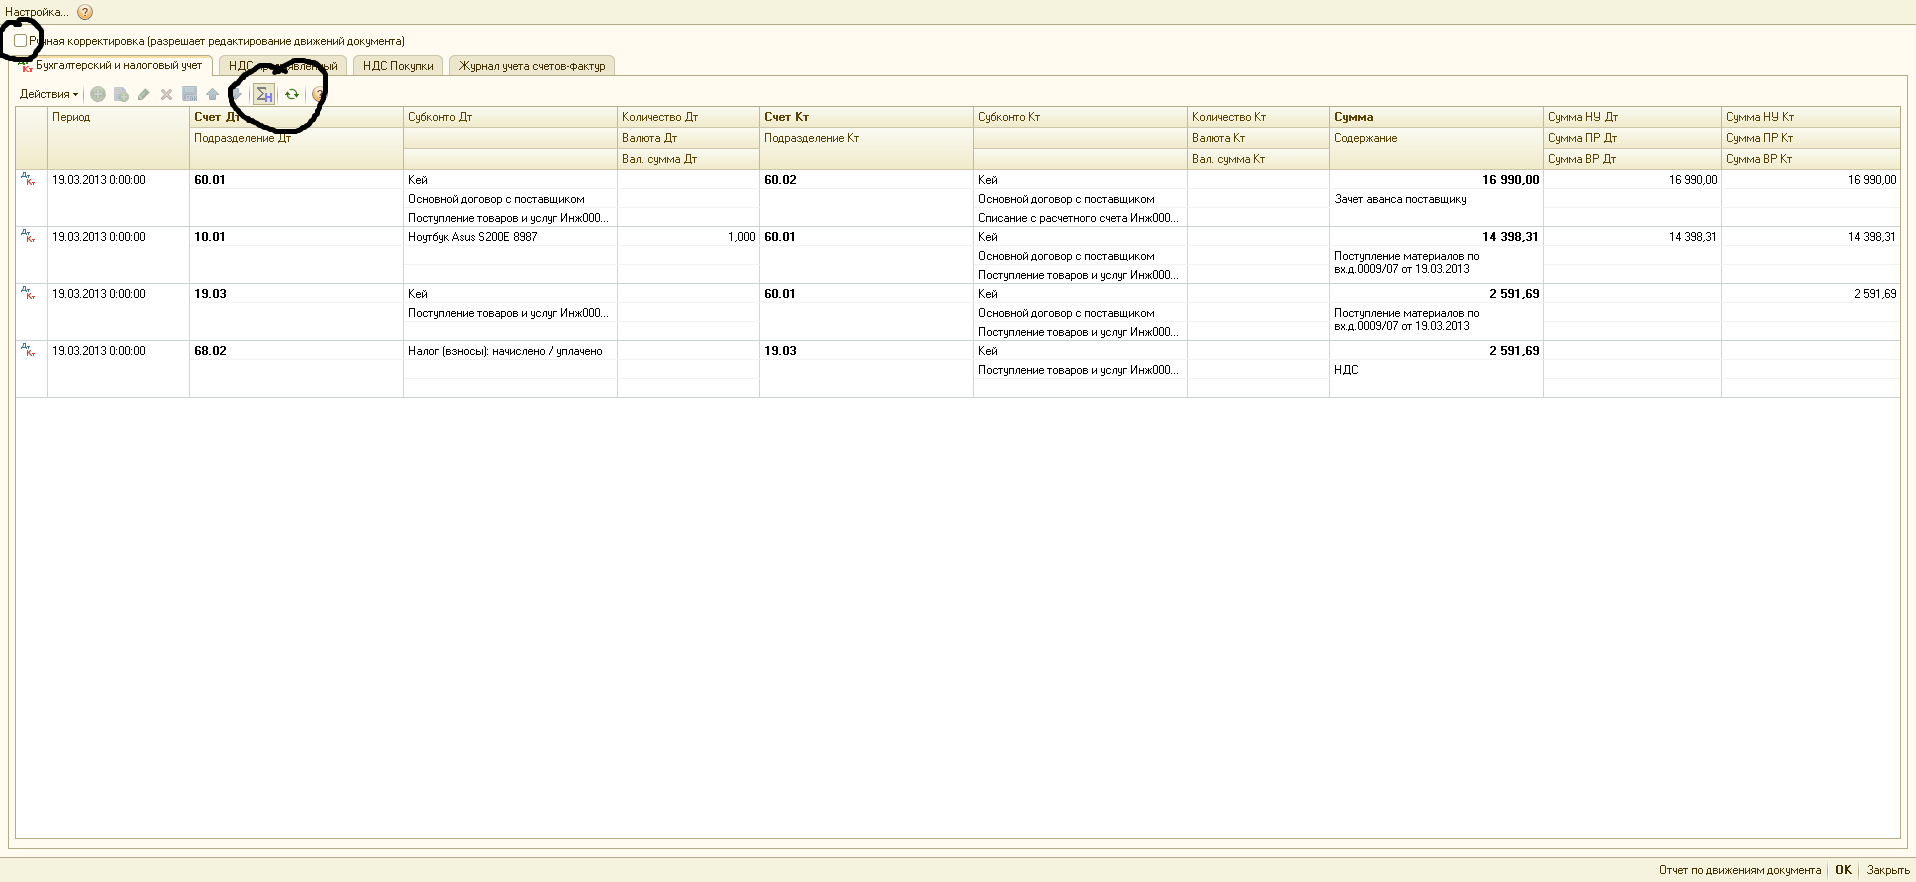
Task: Click the delete X toolbar icon
Action: pyautogui.click(x=167, y=94)
